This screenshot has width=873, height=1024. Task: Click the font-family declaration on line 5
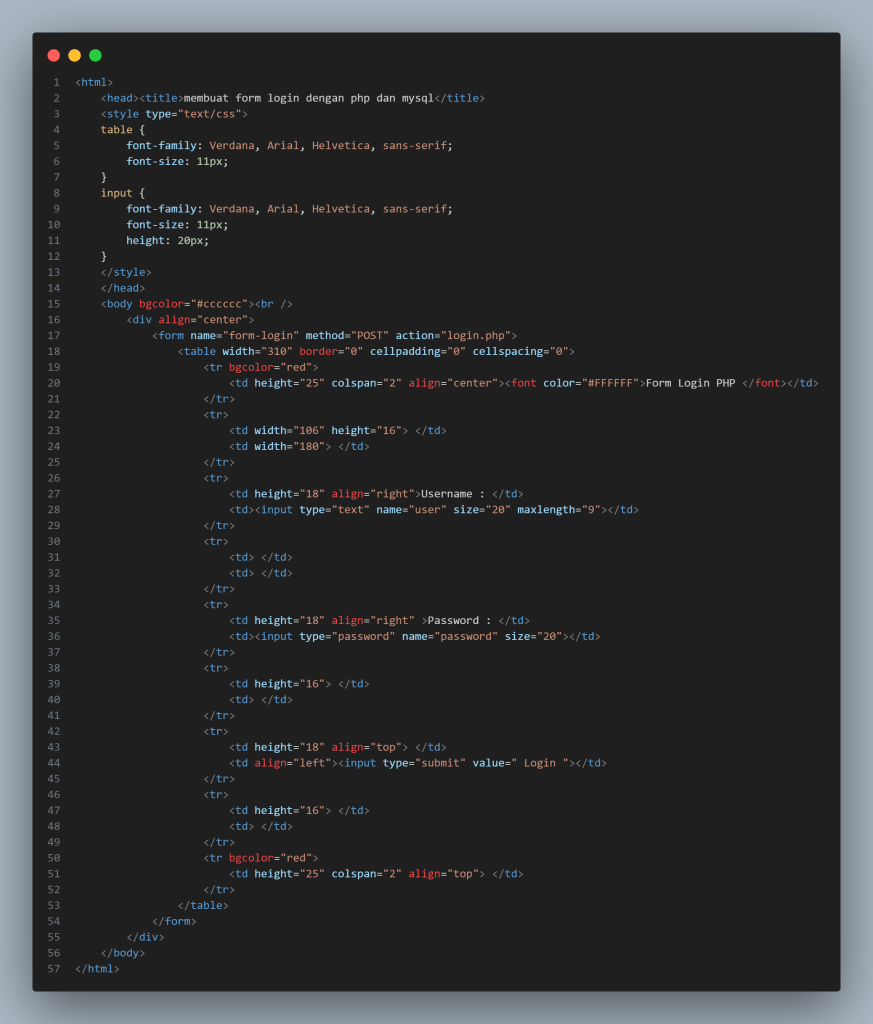coord(289,146)
